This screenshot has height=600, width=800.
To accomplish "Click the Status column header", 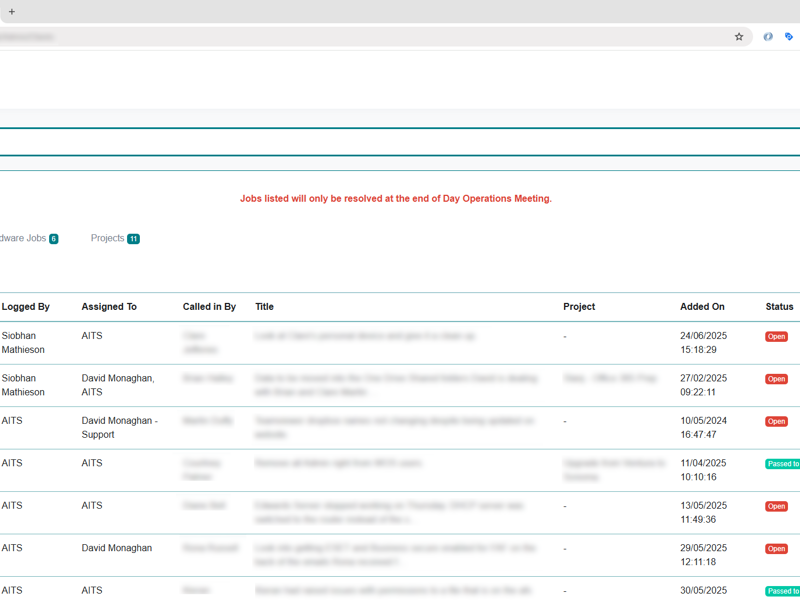I will coord(778,306).
